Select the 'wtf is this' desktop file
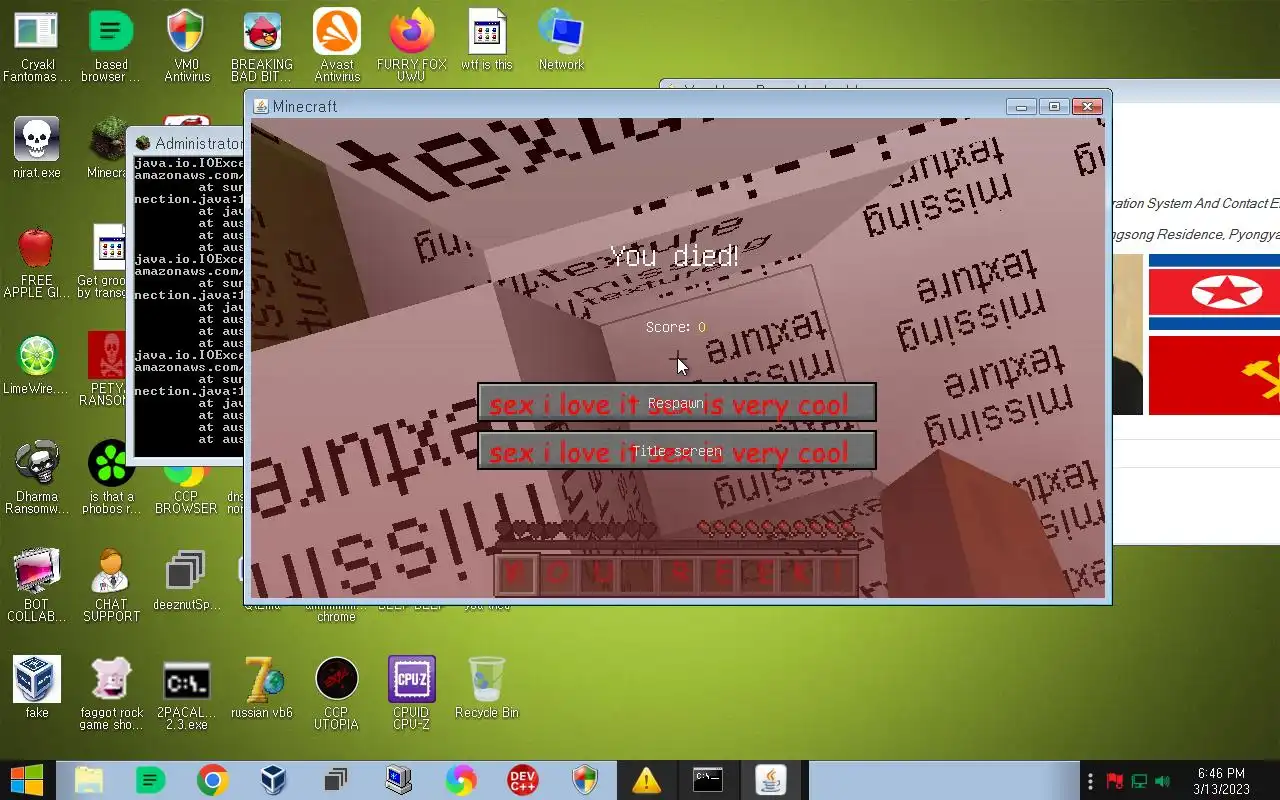Screen dimensions: 1280x800 [x=487, y=40]
